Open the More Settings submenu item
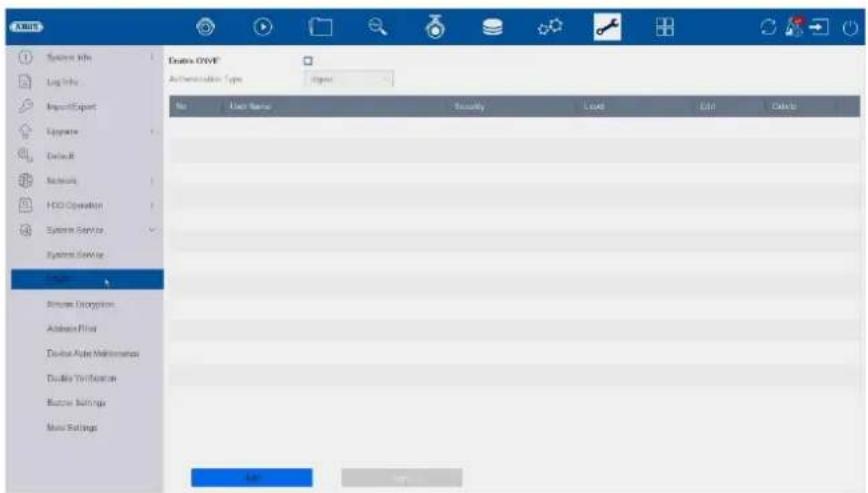This screenshot has height=493, width=868. [x=72, y=428]
